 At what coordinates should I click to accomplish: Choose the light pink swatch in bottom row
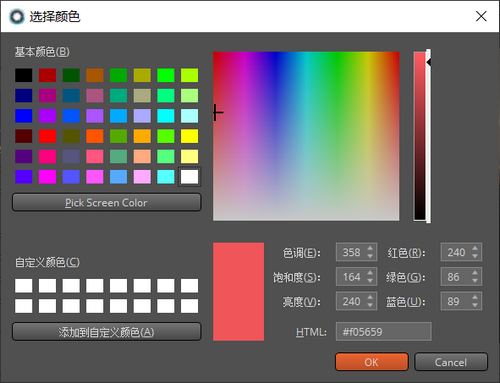click(x=142, y=177)
